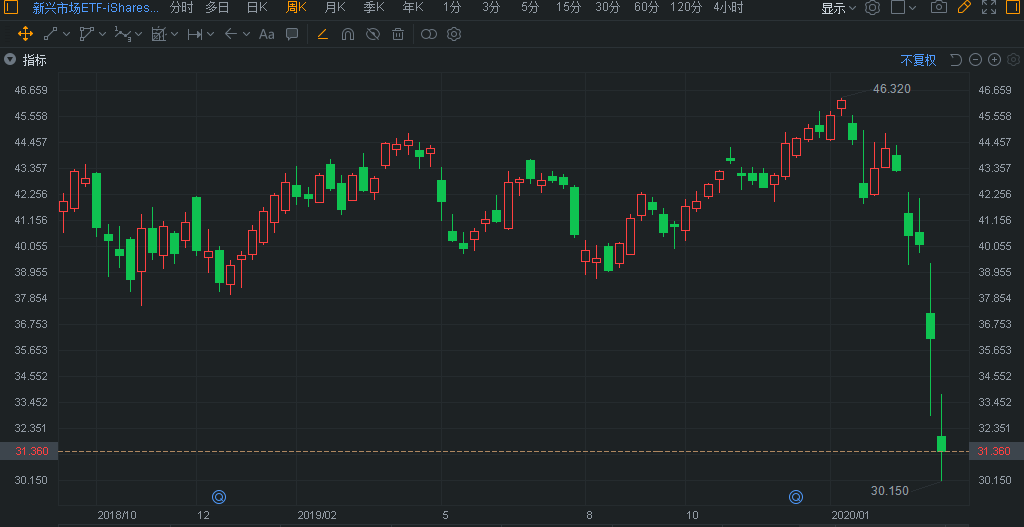This screenshot has width=1024, height=527.
Task: Enter fullscreen chart mode
Action: pyautogui.click(x=989, y=8)
